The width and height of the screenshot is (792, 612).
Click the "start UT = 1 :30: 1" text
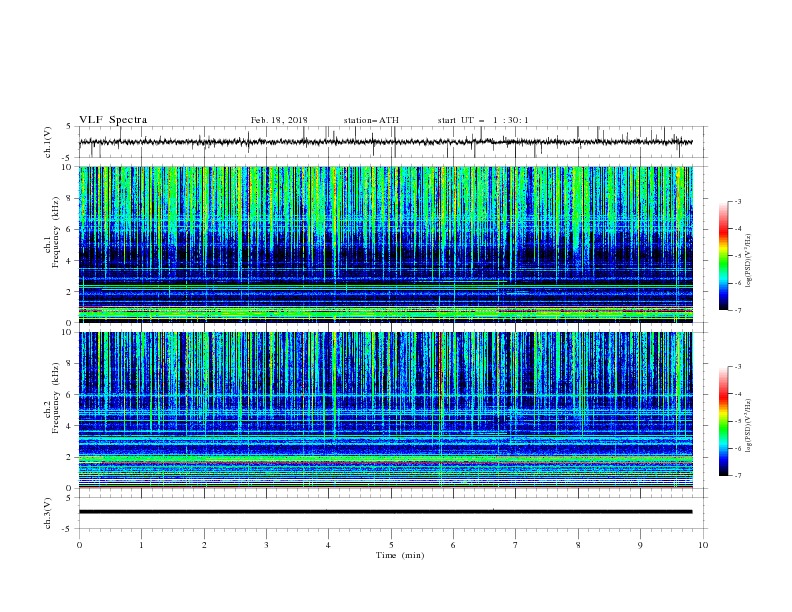tap(483, 120)
